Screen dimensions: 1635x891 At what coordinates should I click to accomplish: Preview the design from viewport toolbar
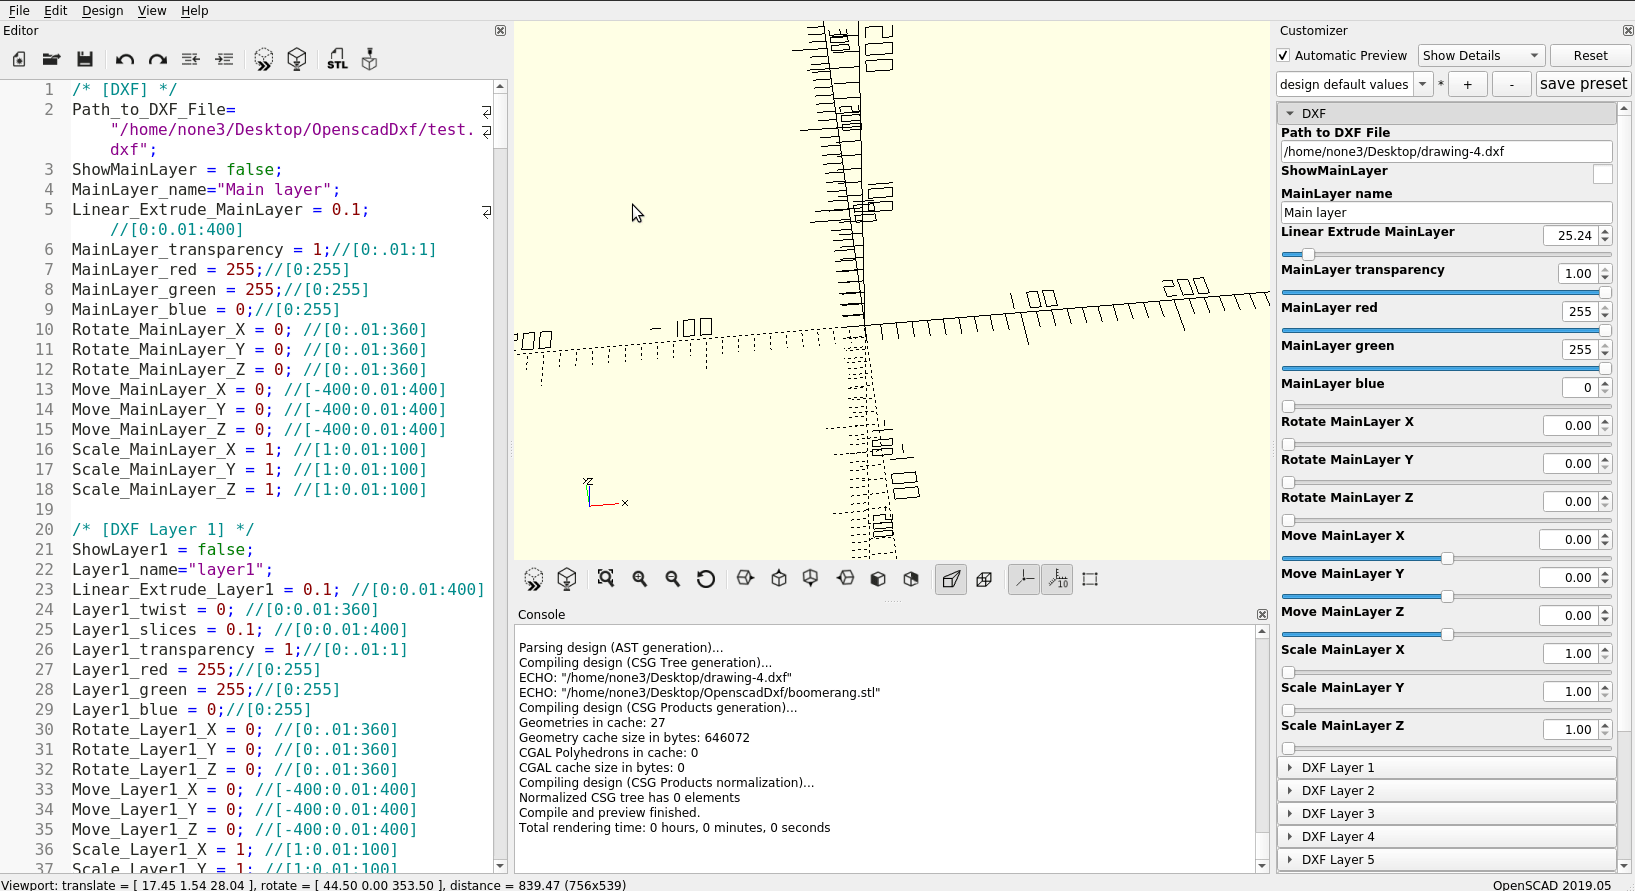click(534, 579)
